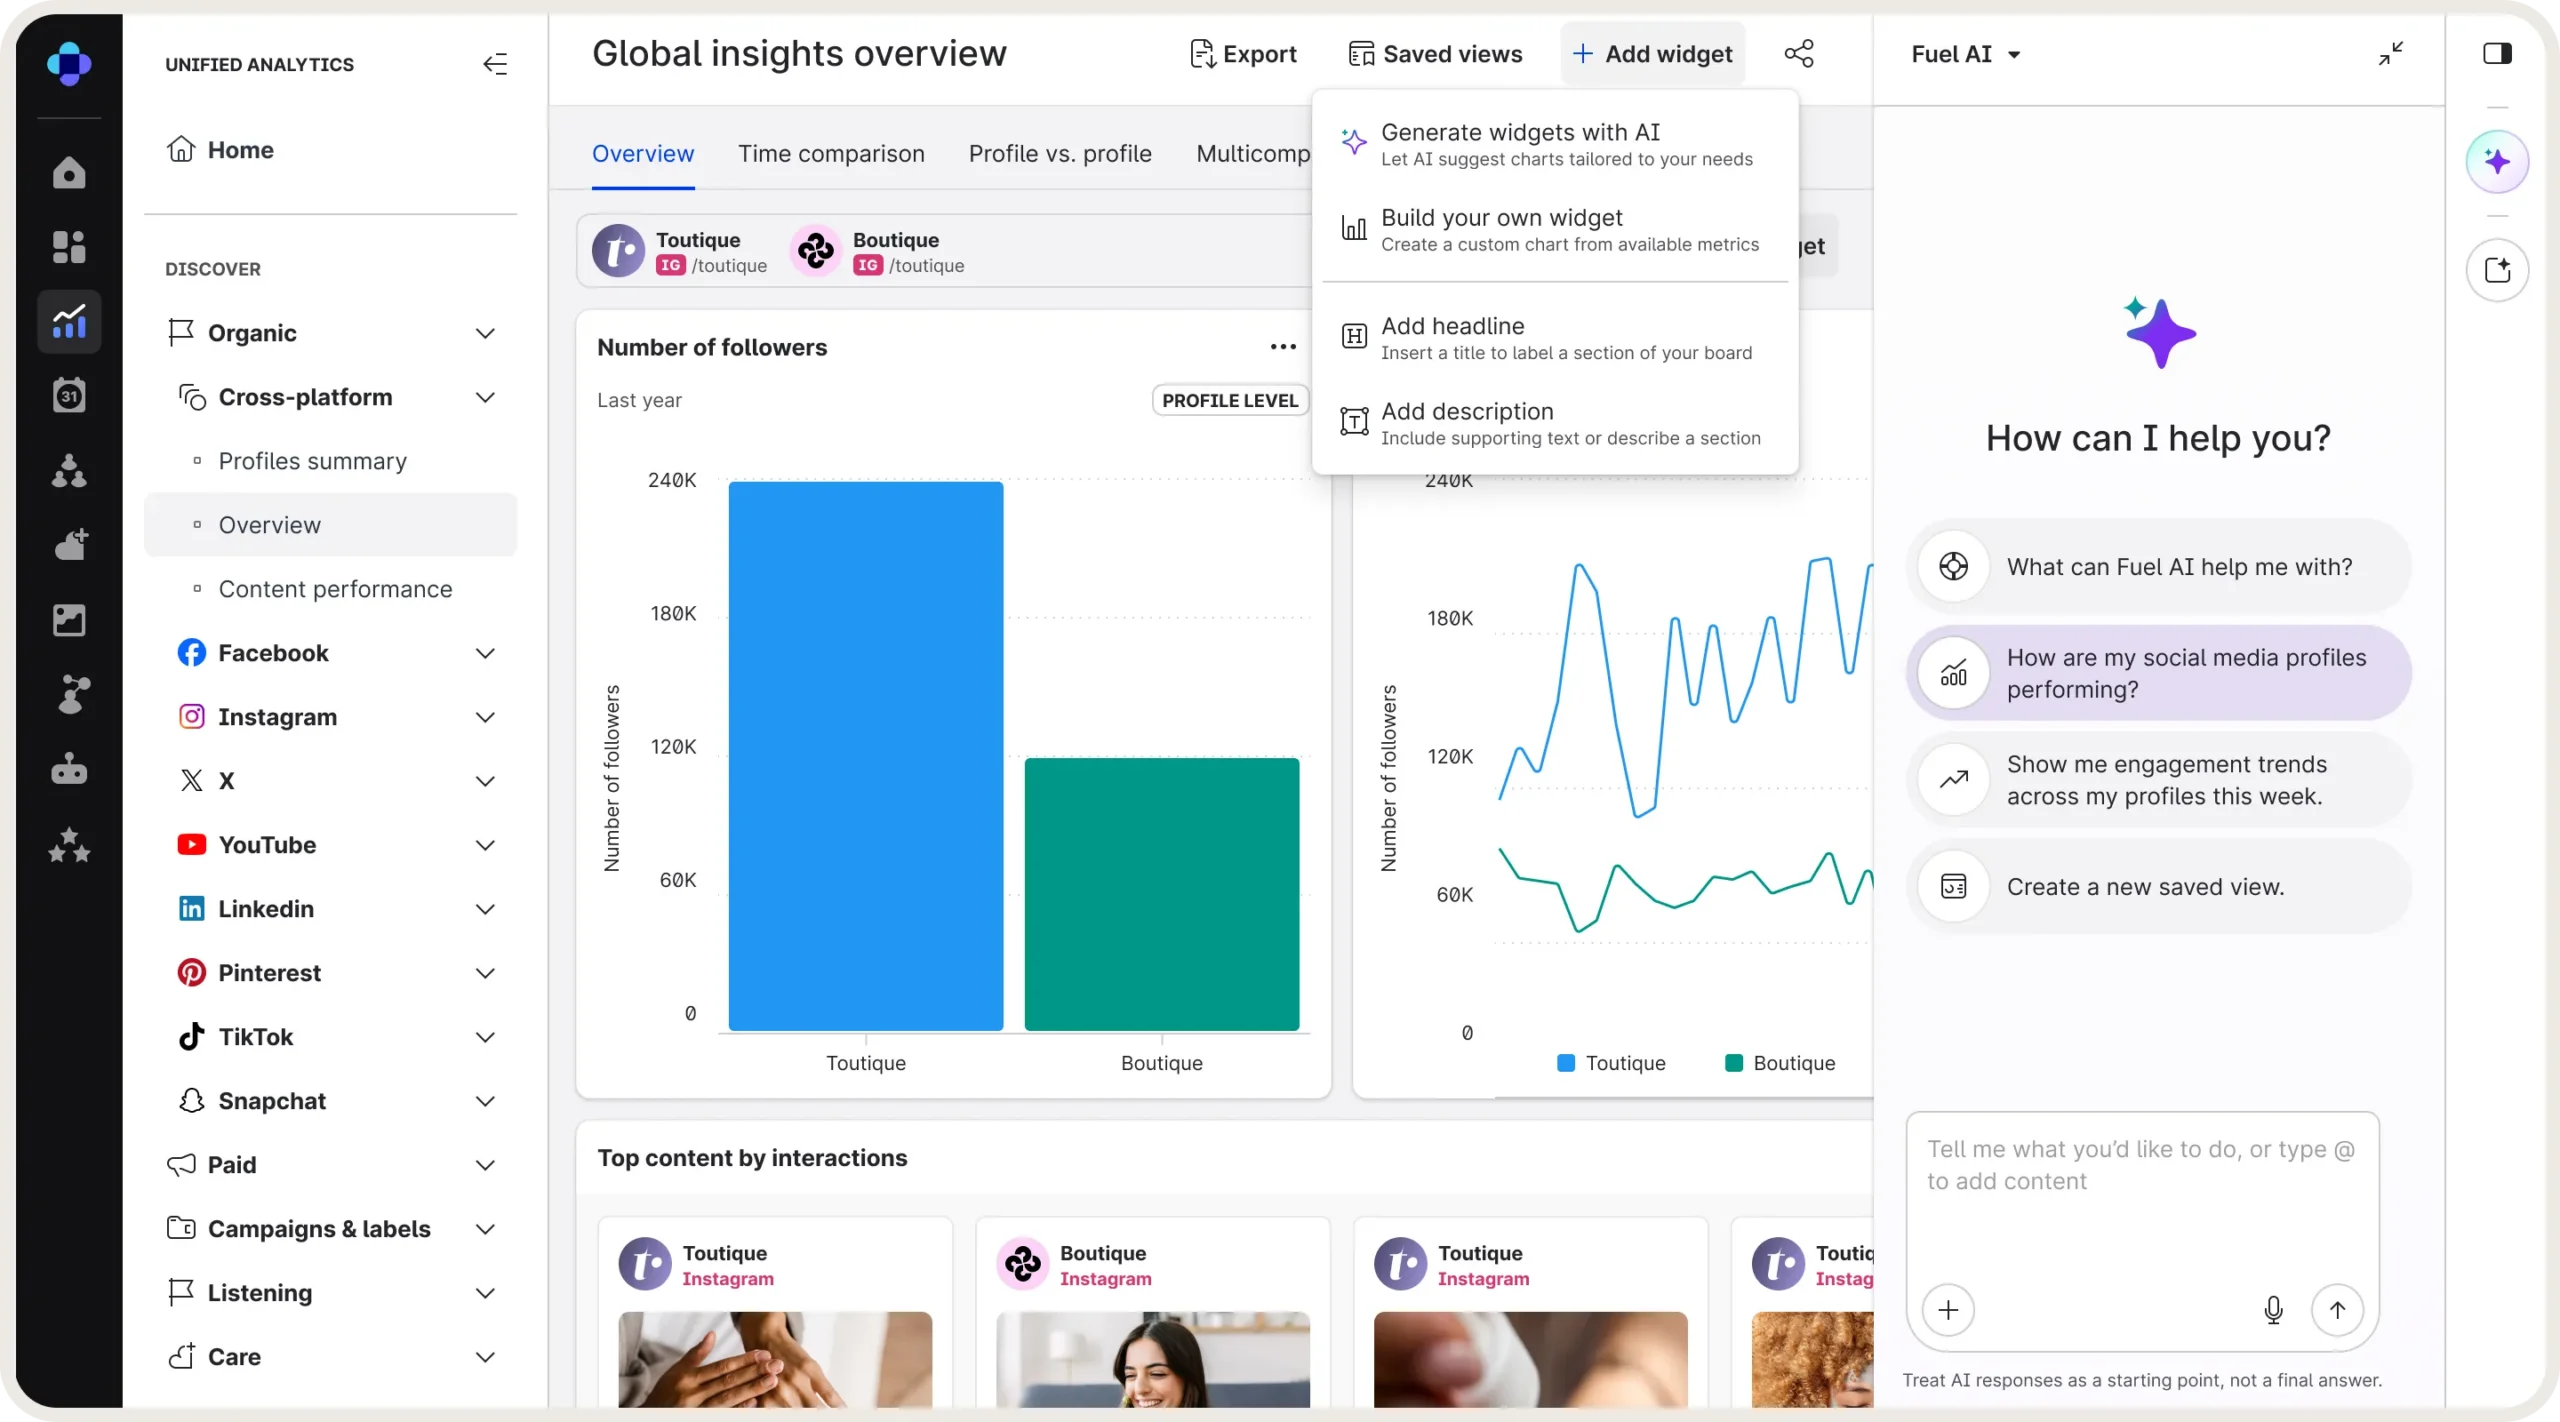This screenshot has width=2560, height=1422.
Task: Switch to the Profile vs. profile tab
Action: pos(1060,154)
